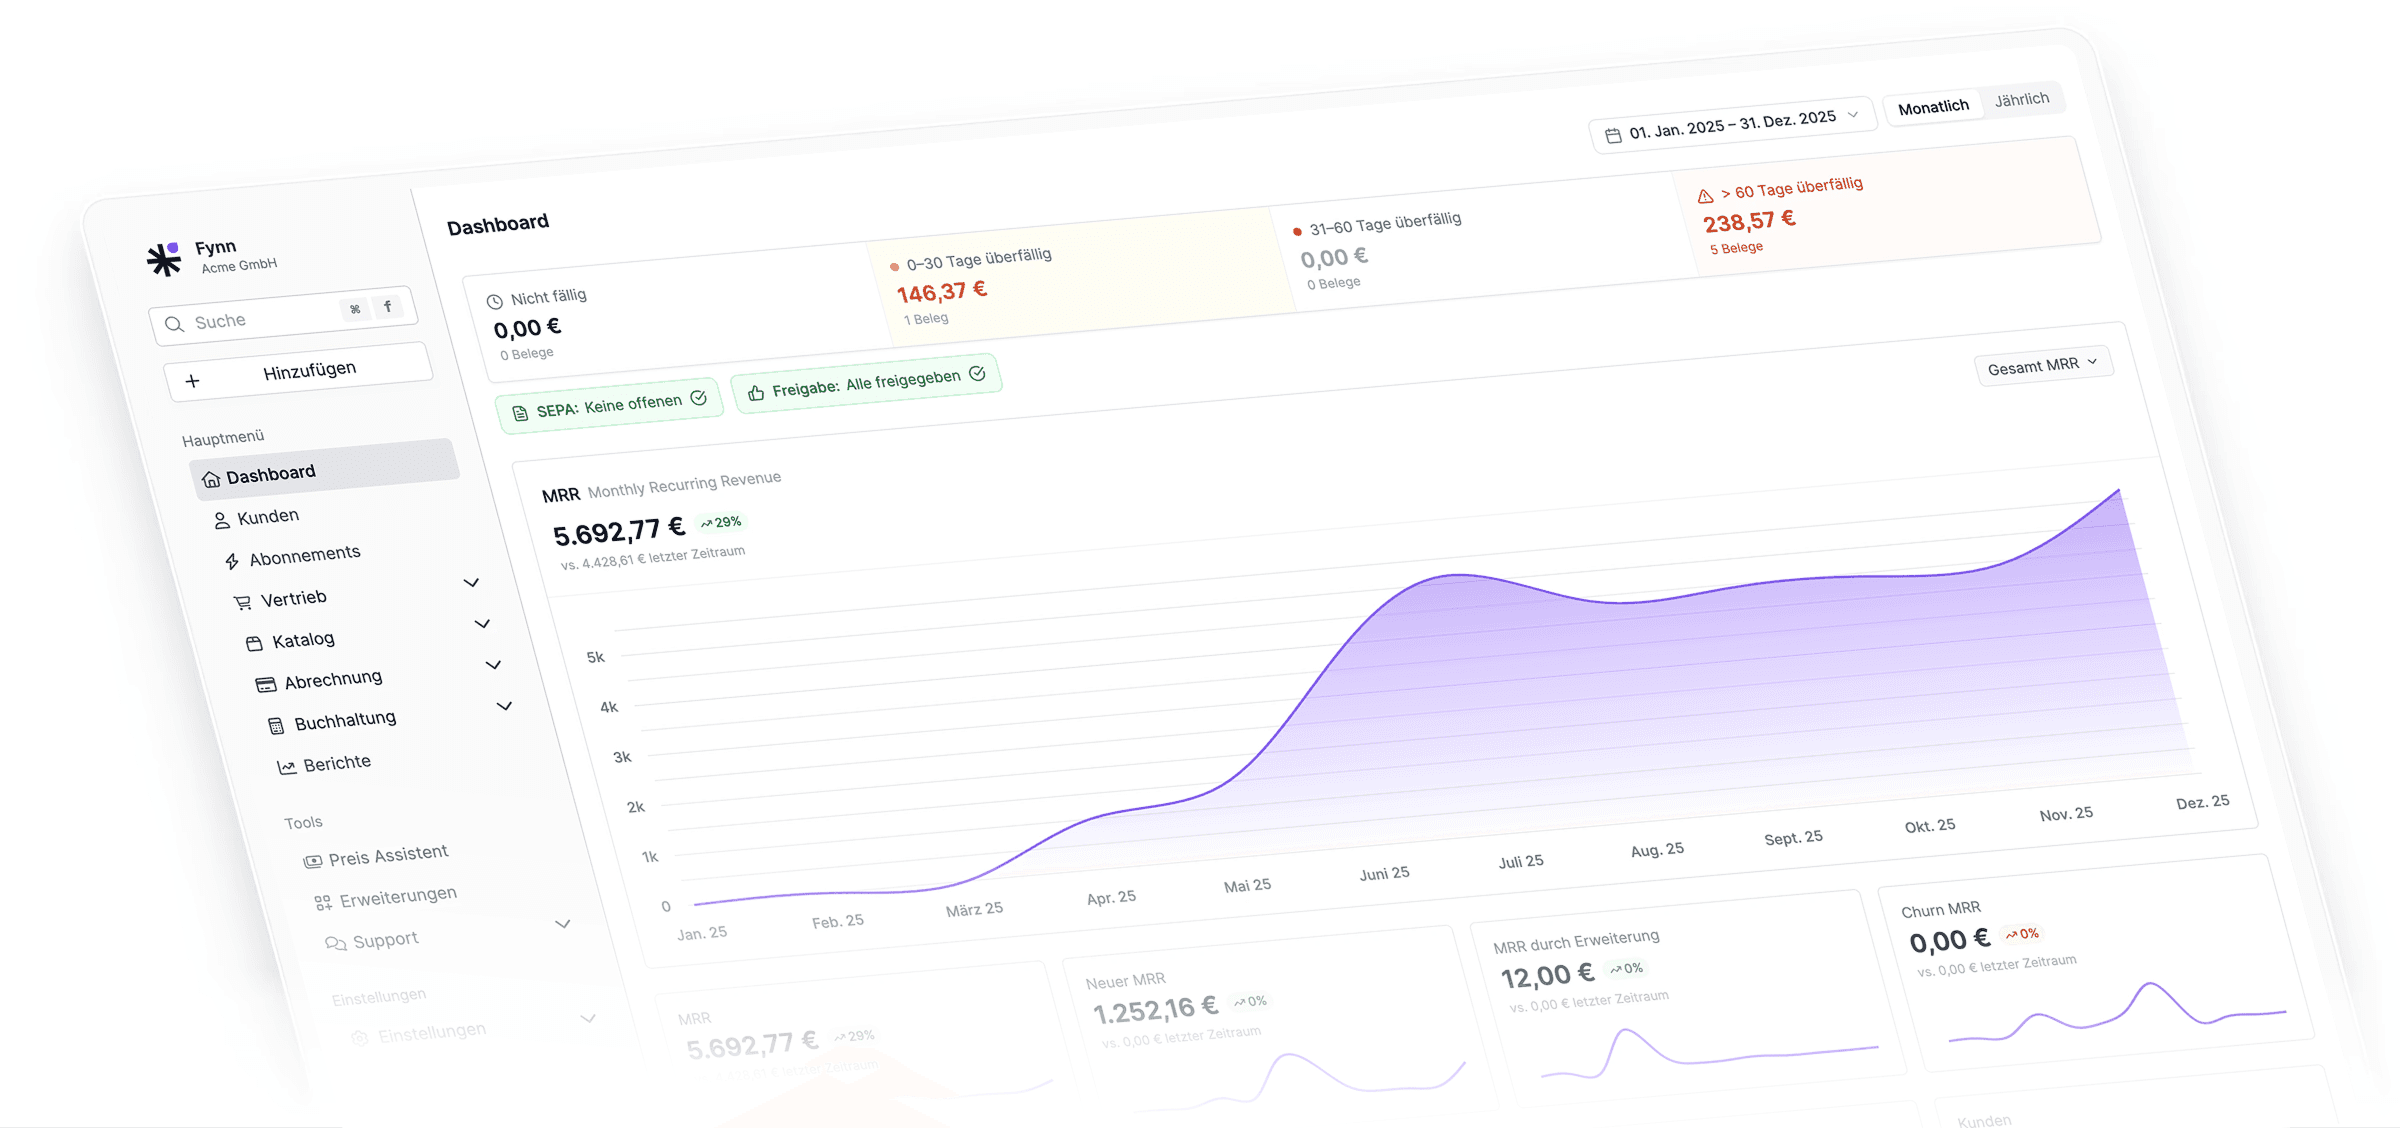The height and width of the screenshot is (1128, 2400).
Task: Click the calendar icon in date range
Action: pyautogui.click(x=1613, y=135)
